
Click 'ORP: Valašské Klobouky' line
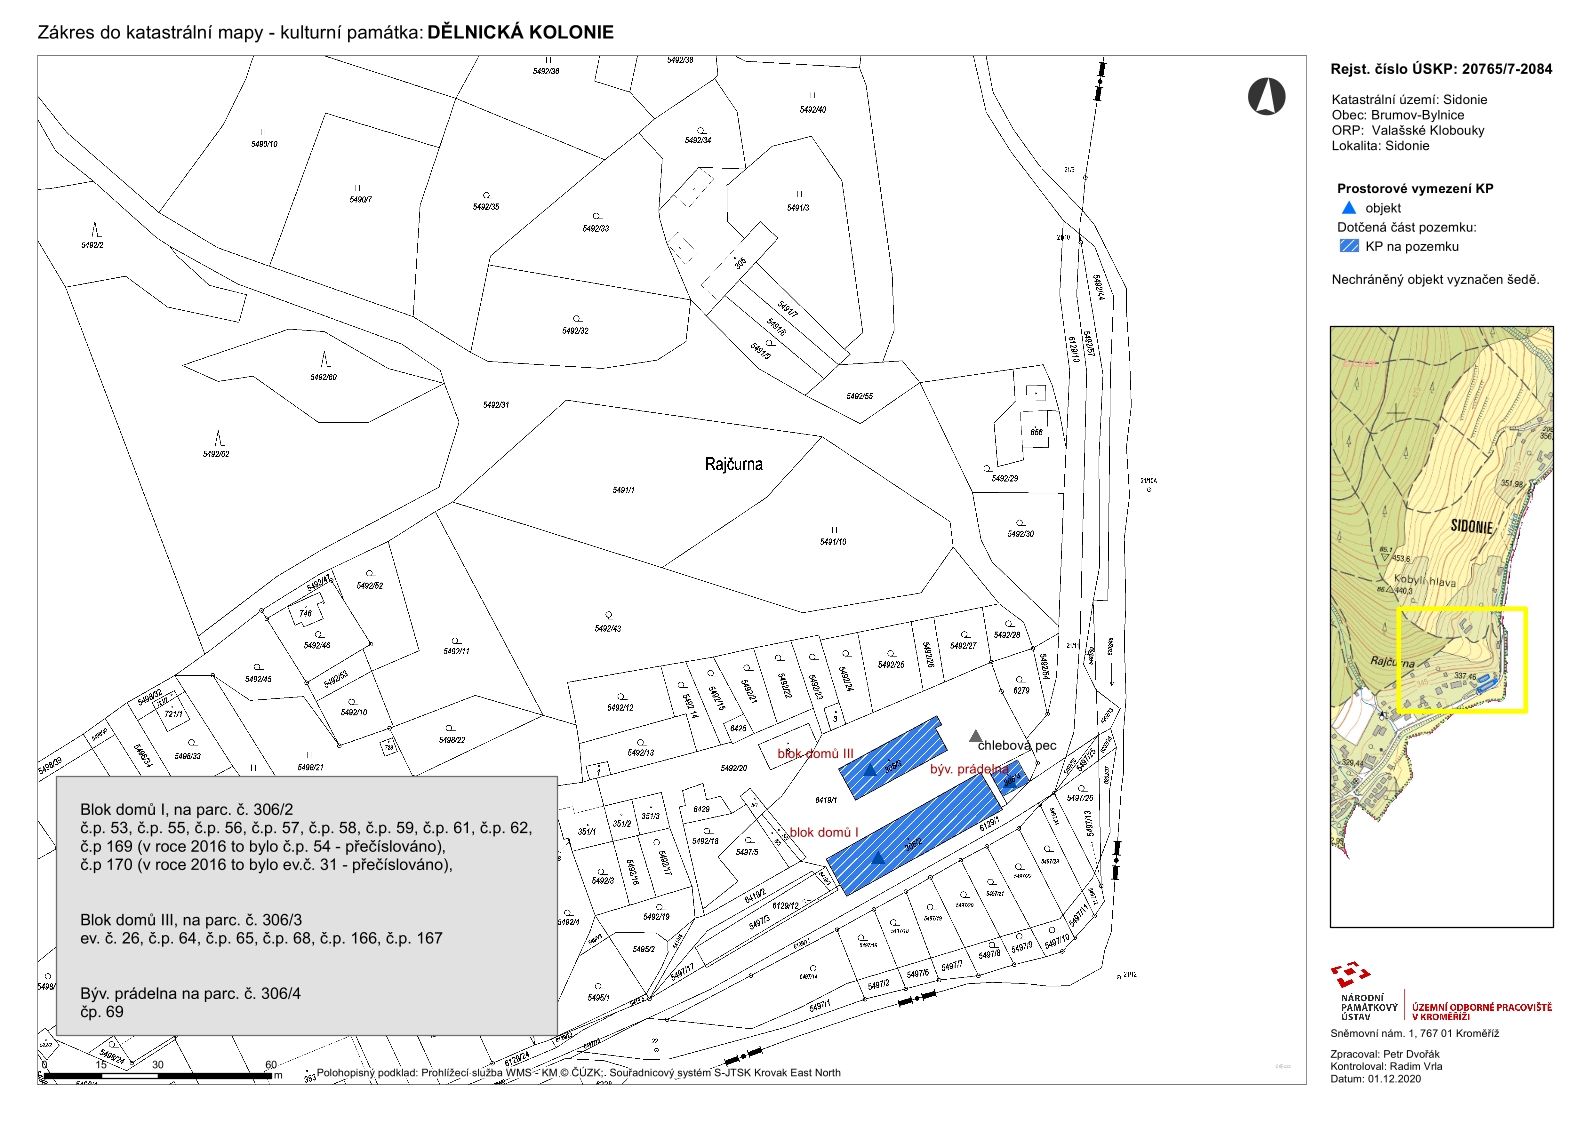[x=1408, y=130]
